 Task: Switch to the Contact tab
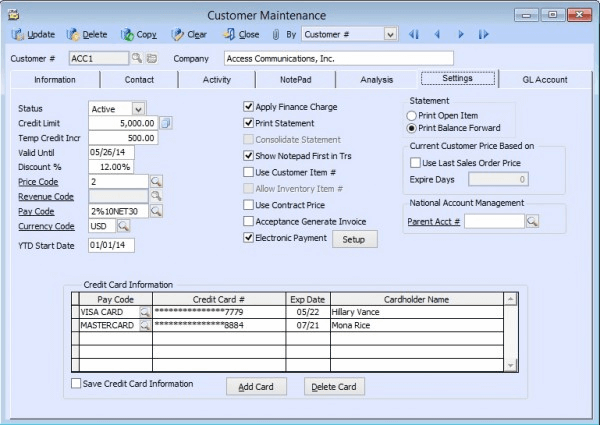tap(139, 80)
